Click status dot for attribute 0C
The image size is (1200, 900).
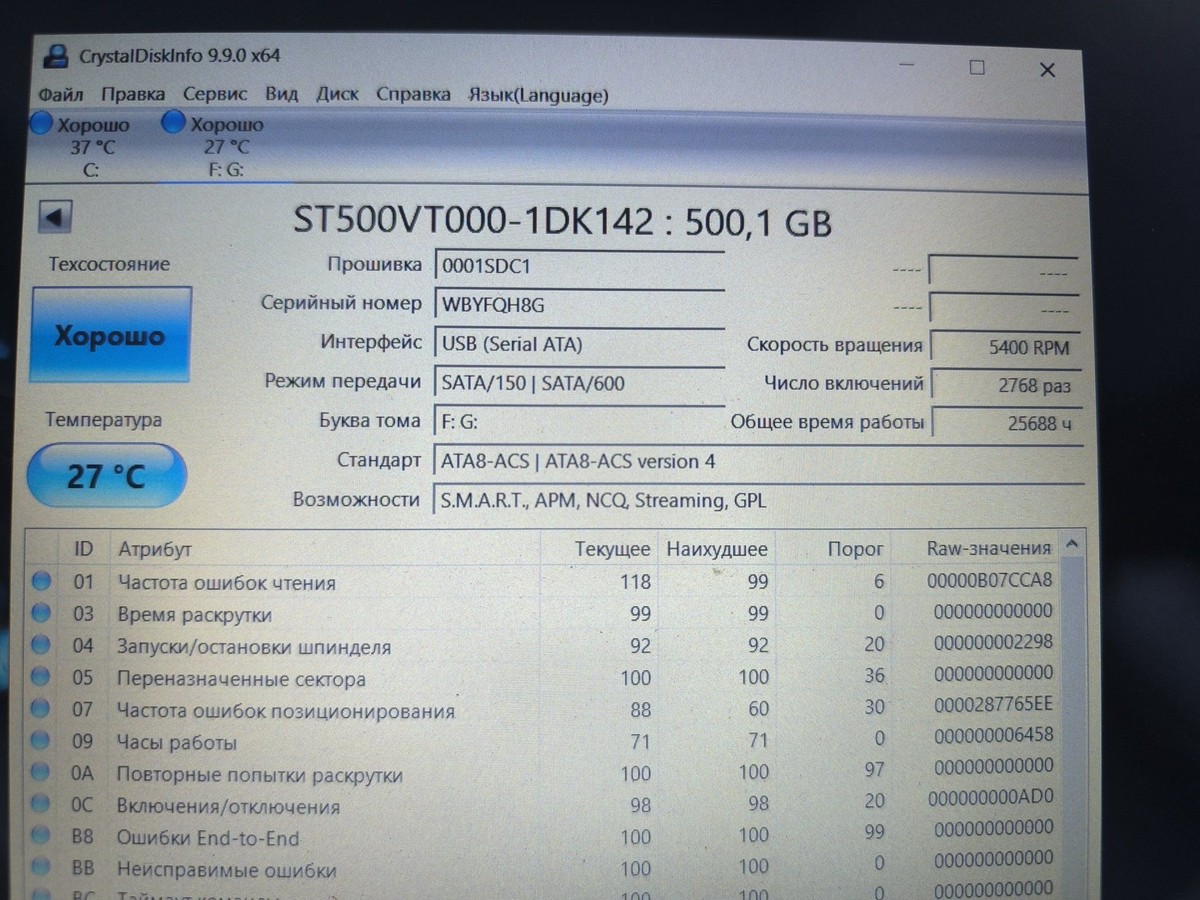pos(41,805)
